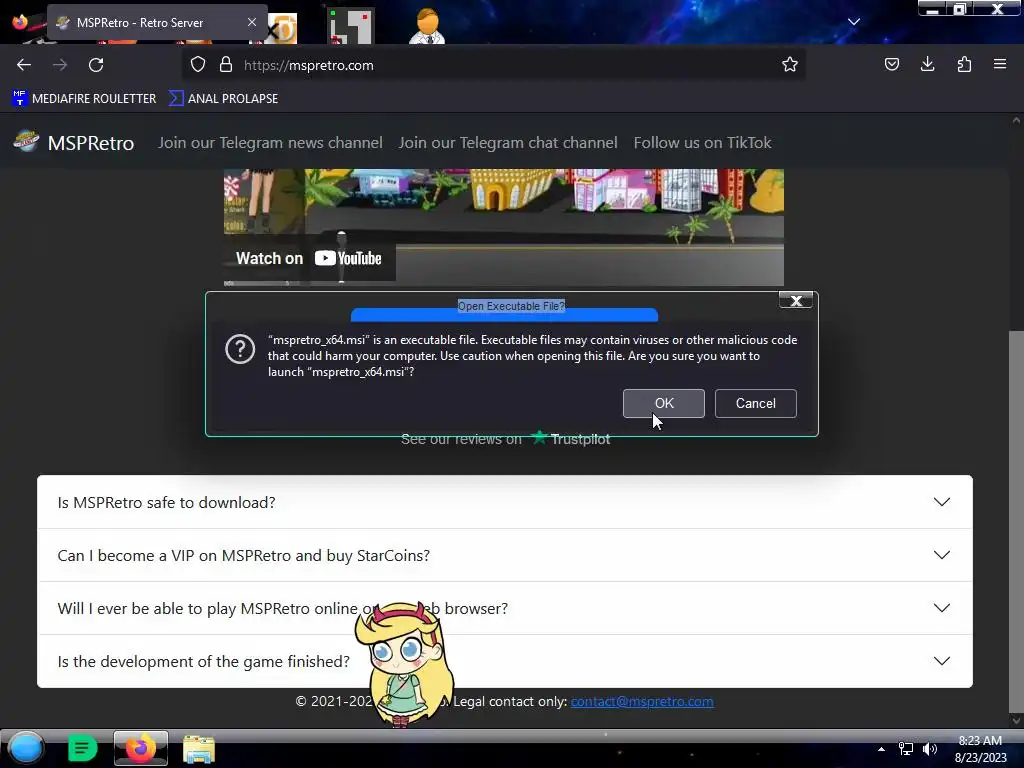Confirm launch with OK button
Screen dimensions: 1024x768
tap(664, 404)
